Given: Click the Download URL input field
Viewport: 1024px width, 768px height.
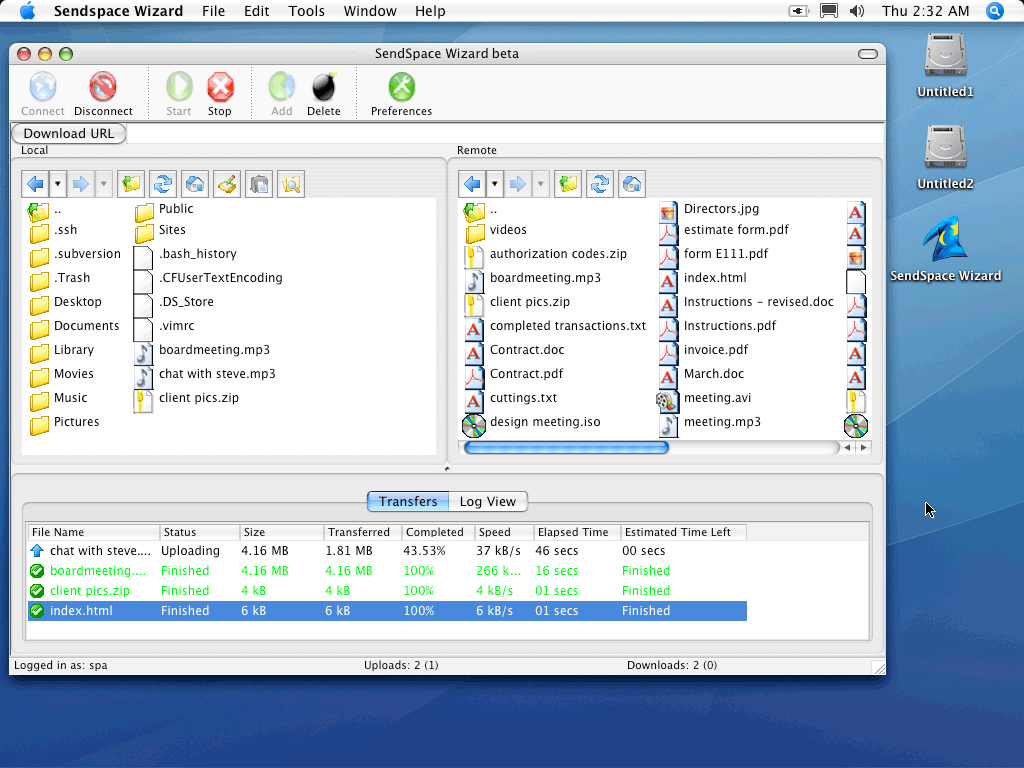Looking at the screenshot, I should click(505, 133).
